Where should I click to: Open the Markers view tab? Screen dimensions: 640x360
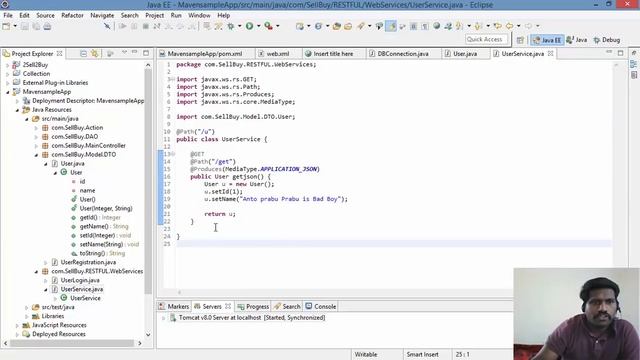(174, 307)
